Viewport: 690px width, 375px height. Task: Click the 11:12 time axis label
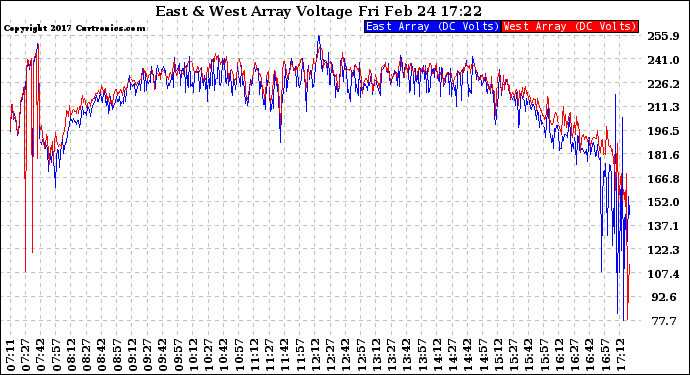254,355
